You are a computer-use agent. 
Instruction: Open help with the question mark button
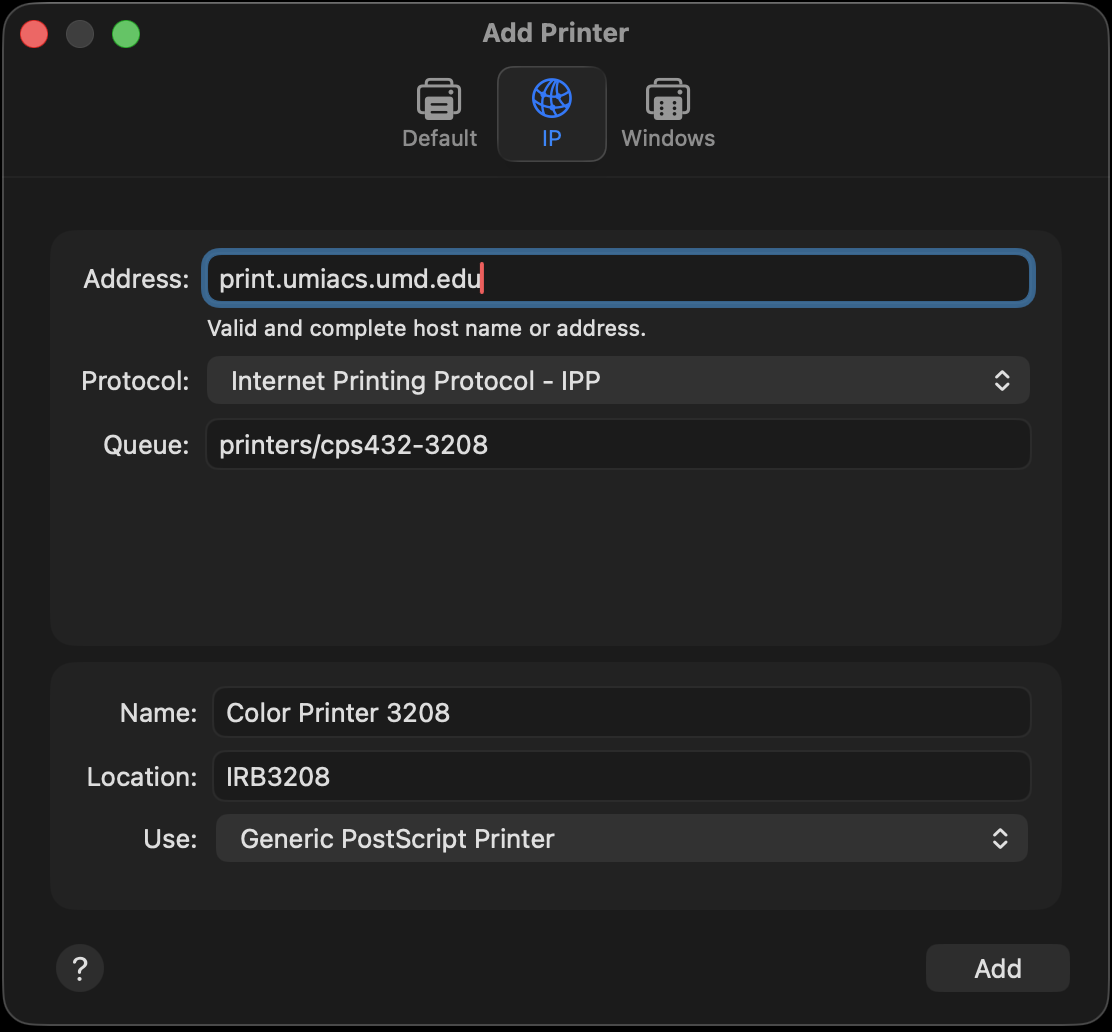click(80, 968)
